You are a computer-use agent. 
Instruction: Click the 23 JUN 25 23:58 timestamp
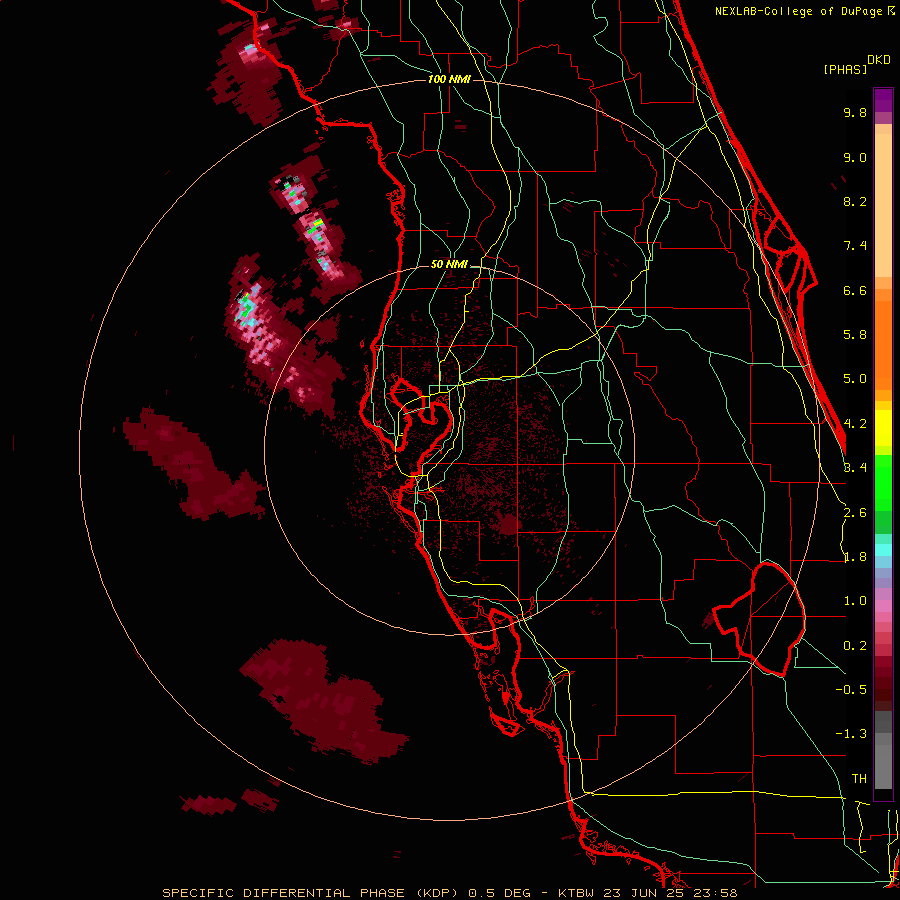pyautogui.click(x=669, y=893)
